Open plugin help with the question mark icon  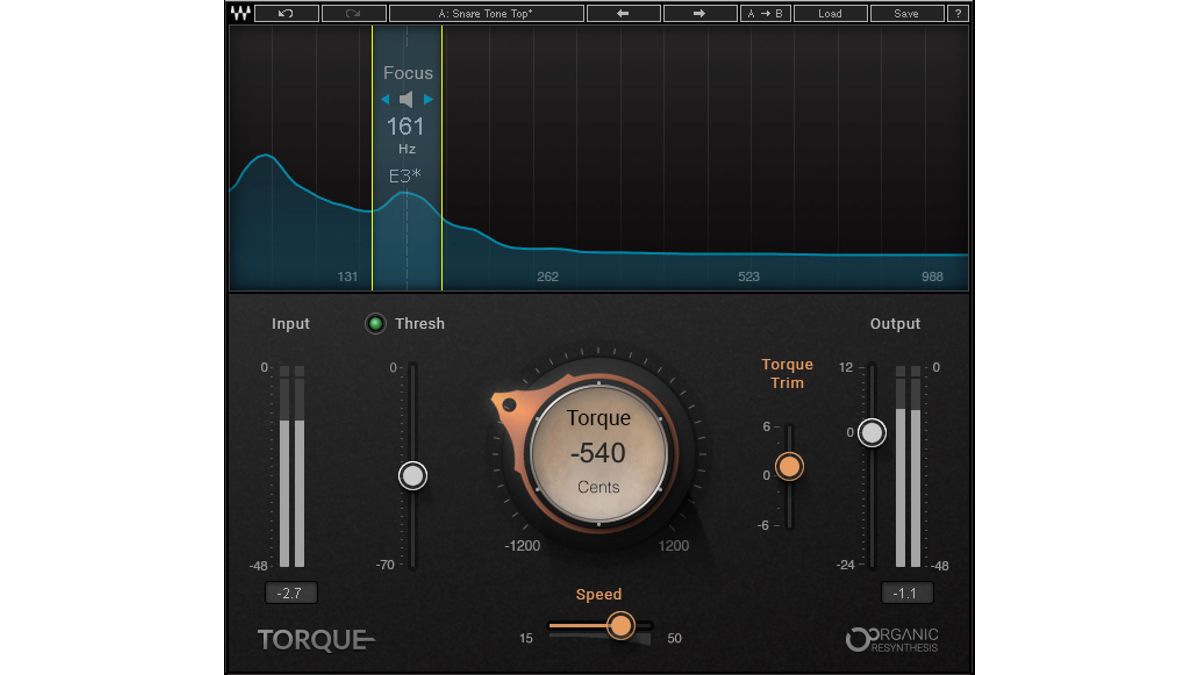click(958, 13)
